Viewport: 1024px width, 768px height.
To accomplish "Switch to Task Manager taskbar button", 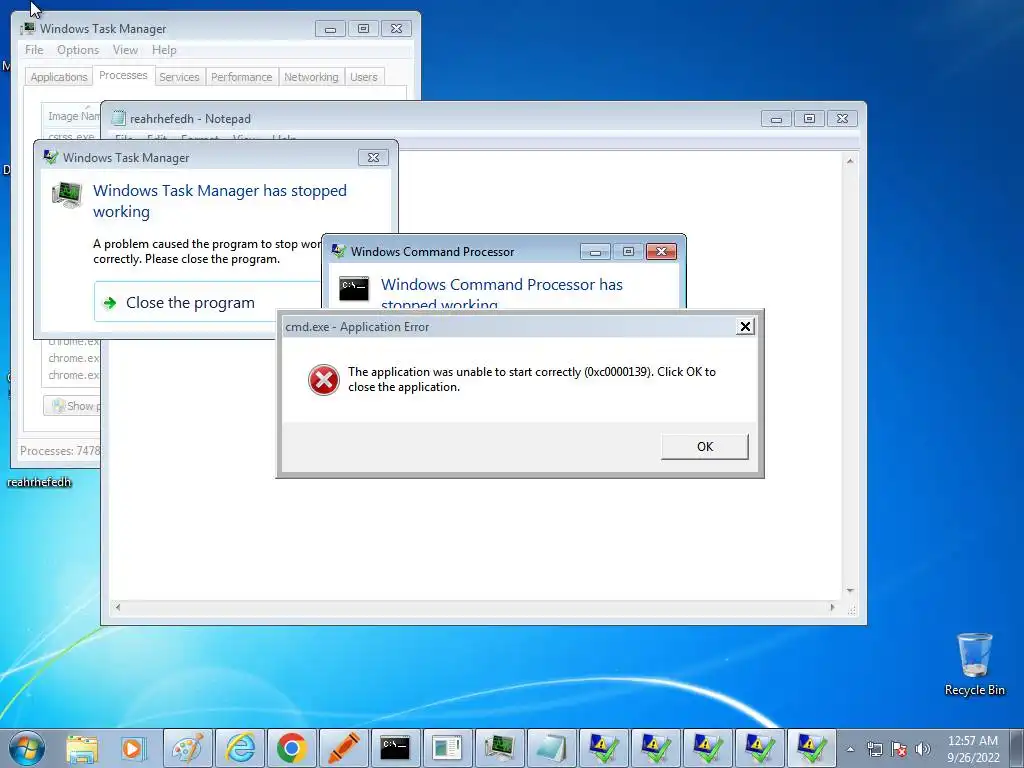I will tap(500, 748).
